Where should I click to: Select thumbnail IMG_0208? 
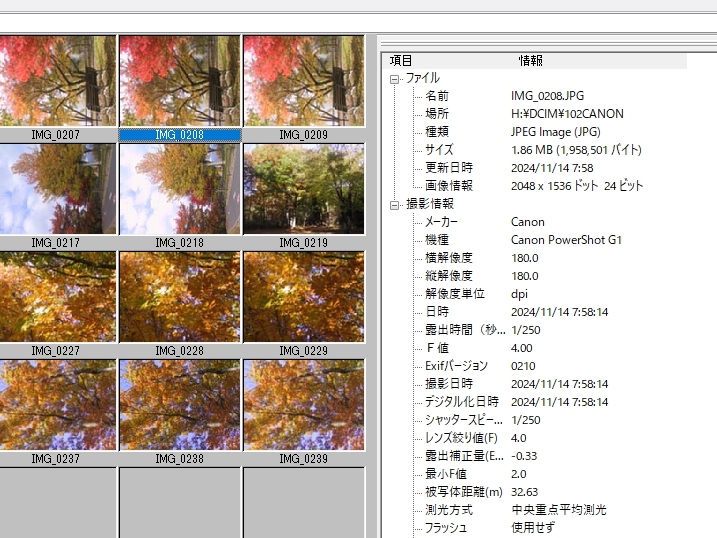click(x=180, y=80)
